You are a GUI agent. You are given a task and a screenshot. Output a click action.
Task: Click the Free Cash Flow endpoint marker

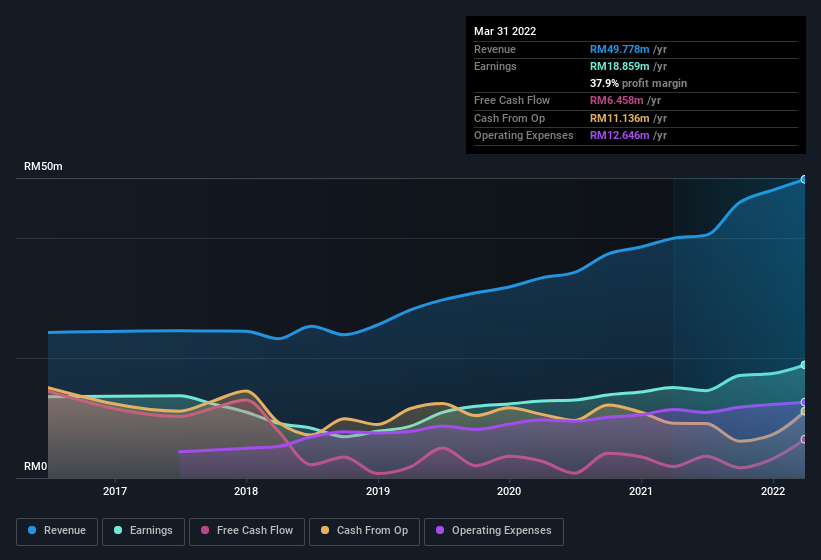click(x=804, y=439)
